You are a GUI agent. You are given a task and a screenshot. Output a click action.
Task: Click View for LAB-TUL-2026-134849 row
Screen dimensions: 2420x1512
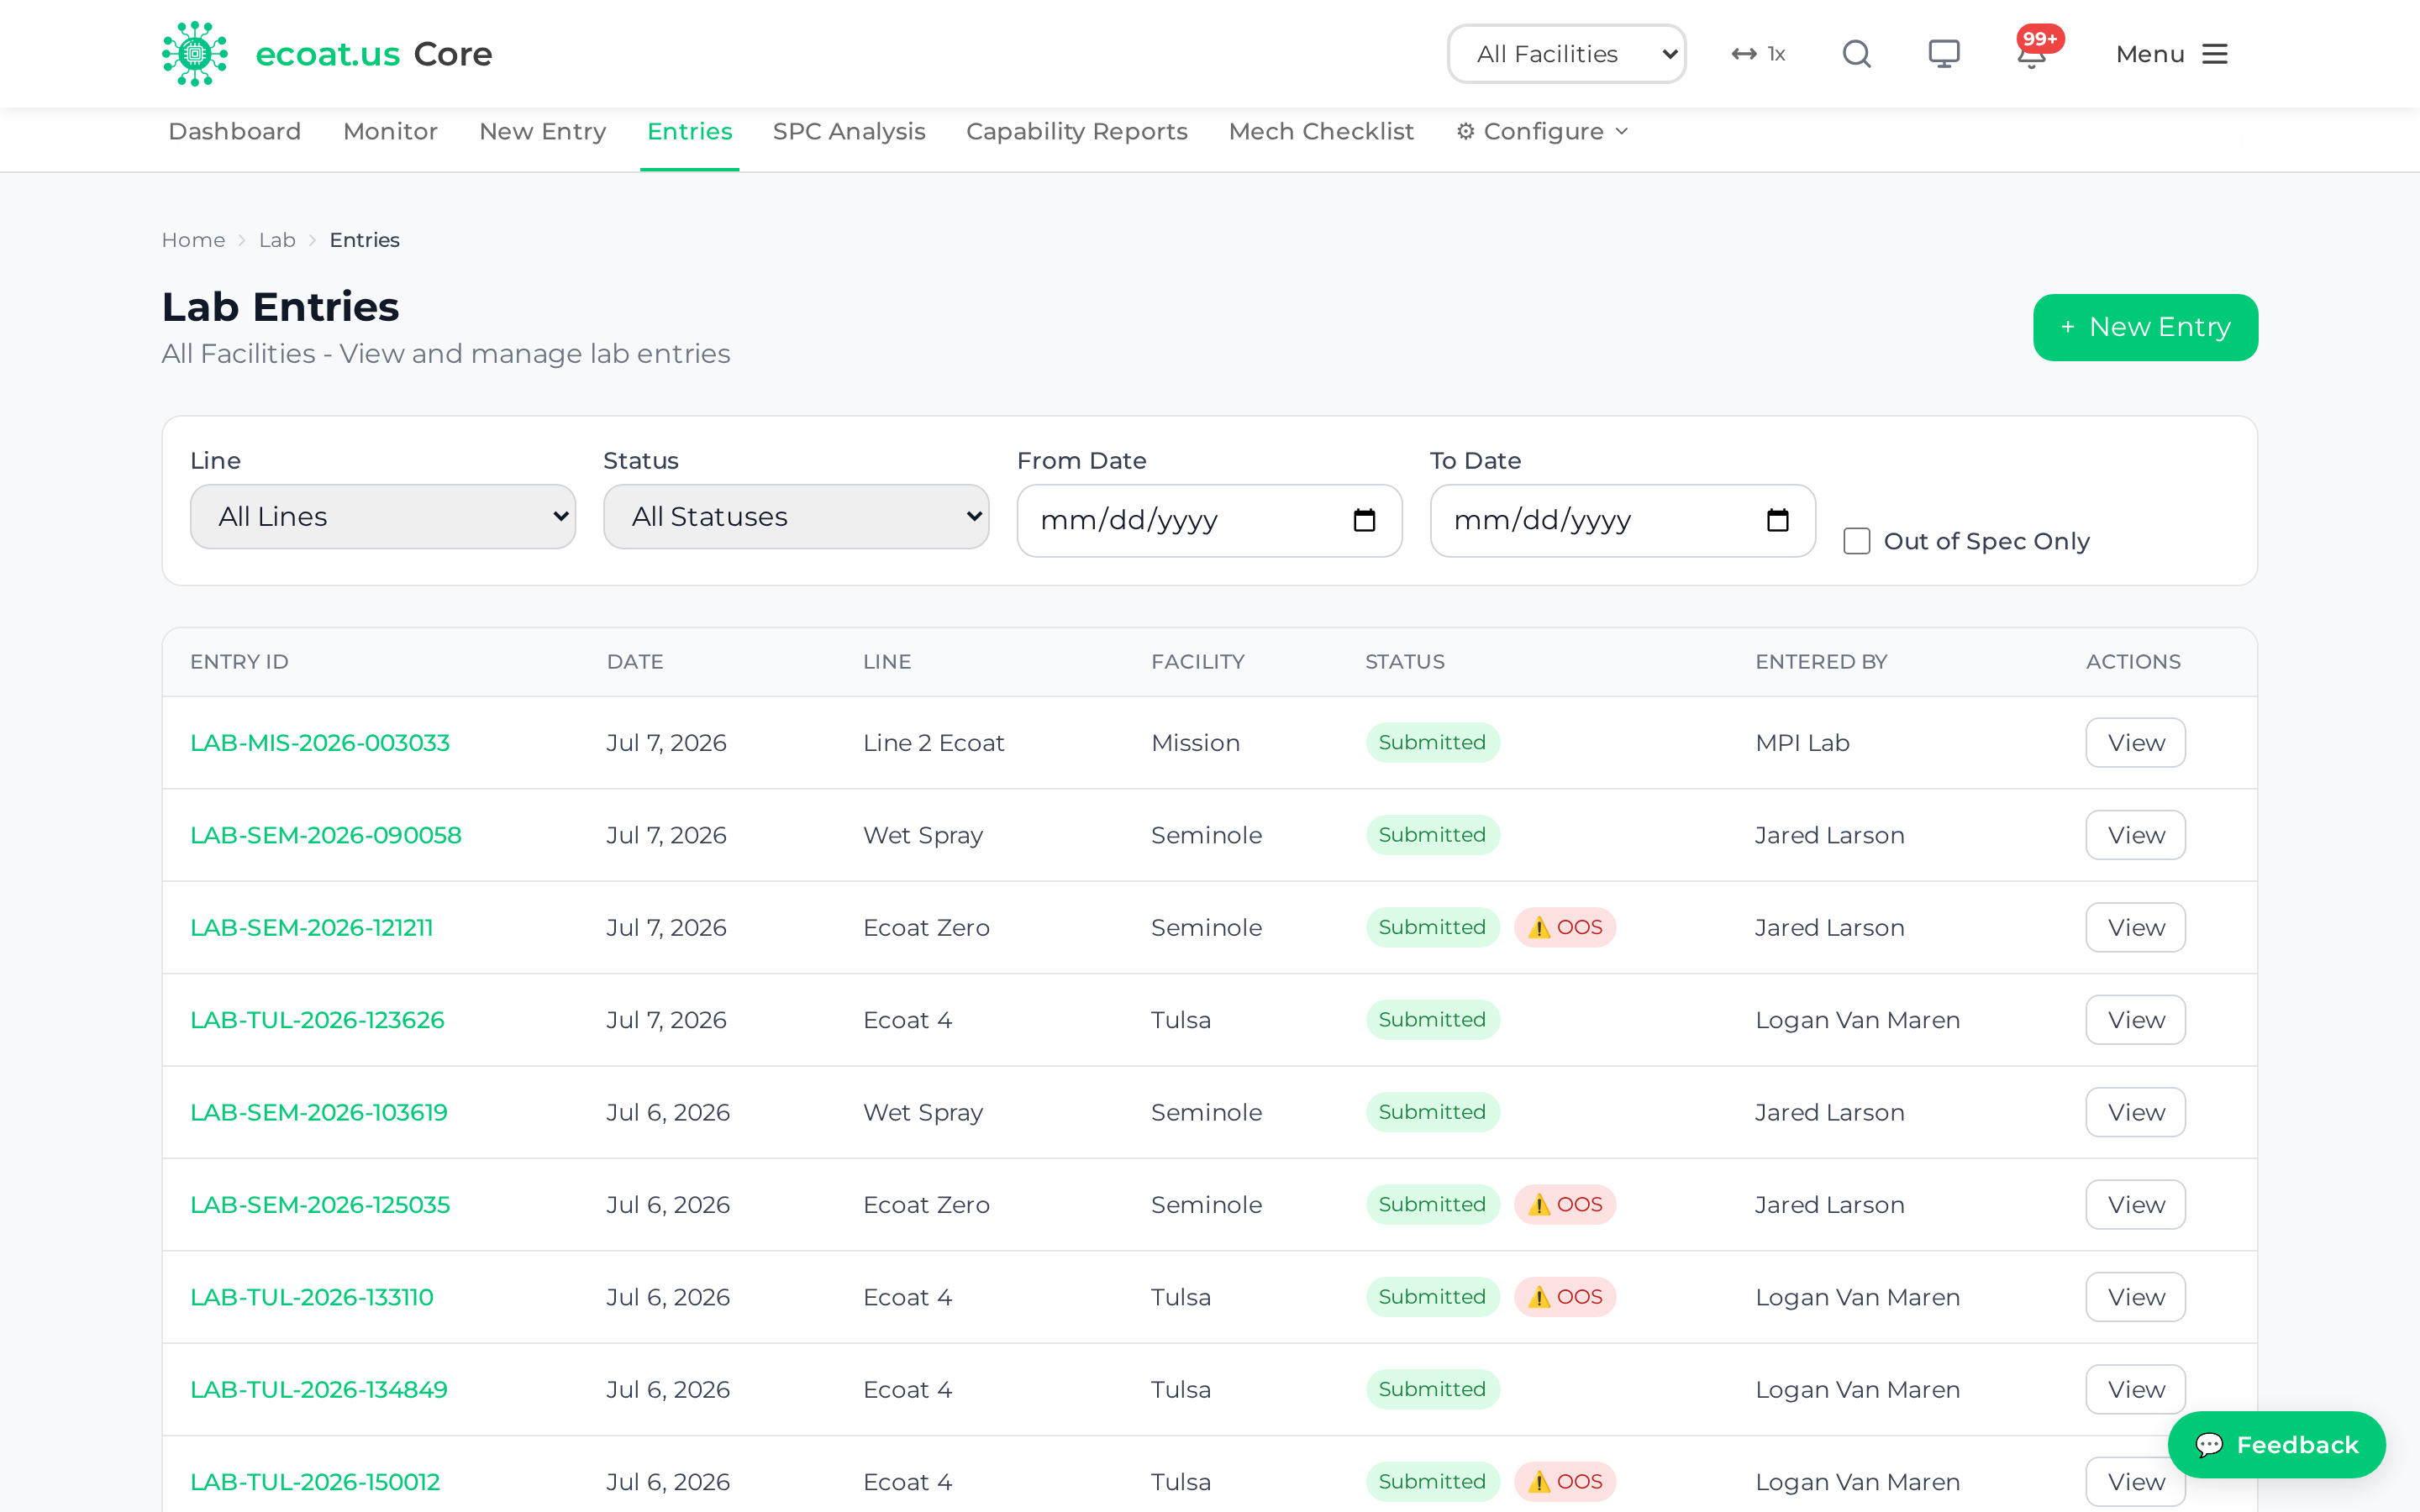[x=2135, y=1389]
